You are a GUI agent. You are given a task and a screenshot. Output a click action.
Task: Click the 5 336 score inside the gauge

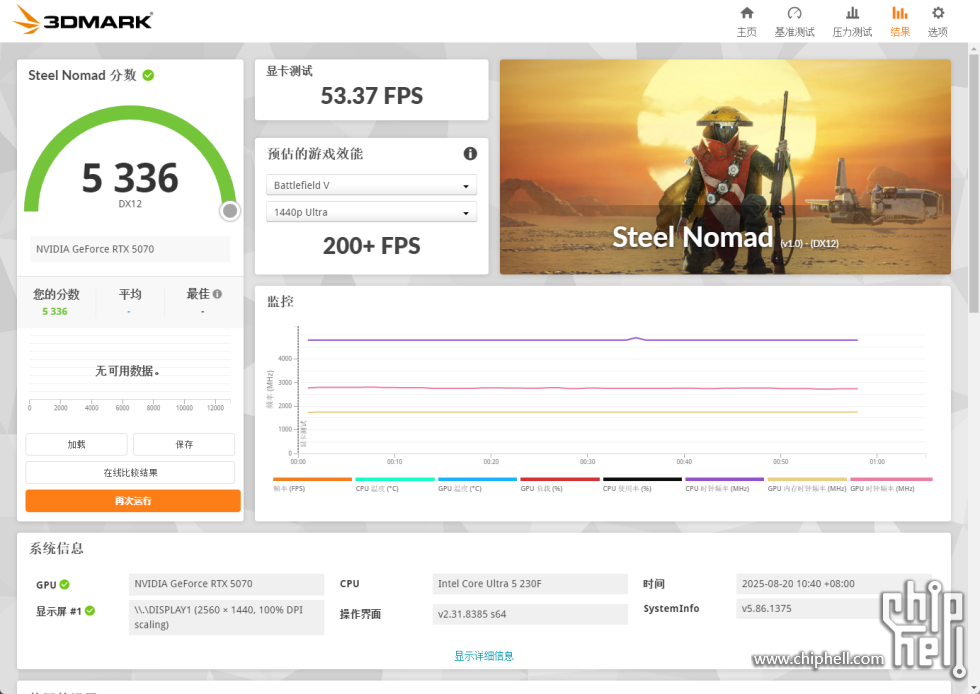click(130, 178)
